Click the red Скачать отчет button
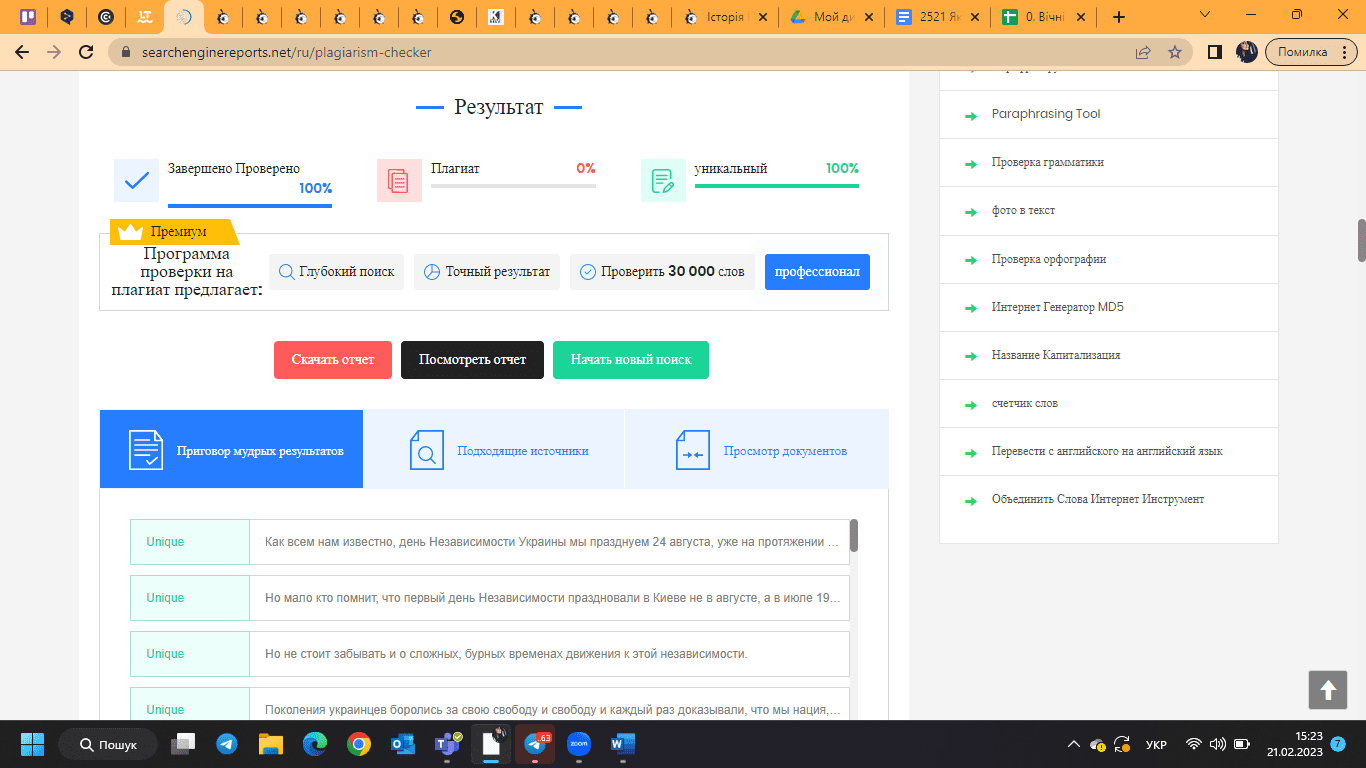Screen dimensions: 1366x768 333,360
